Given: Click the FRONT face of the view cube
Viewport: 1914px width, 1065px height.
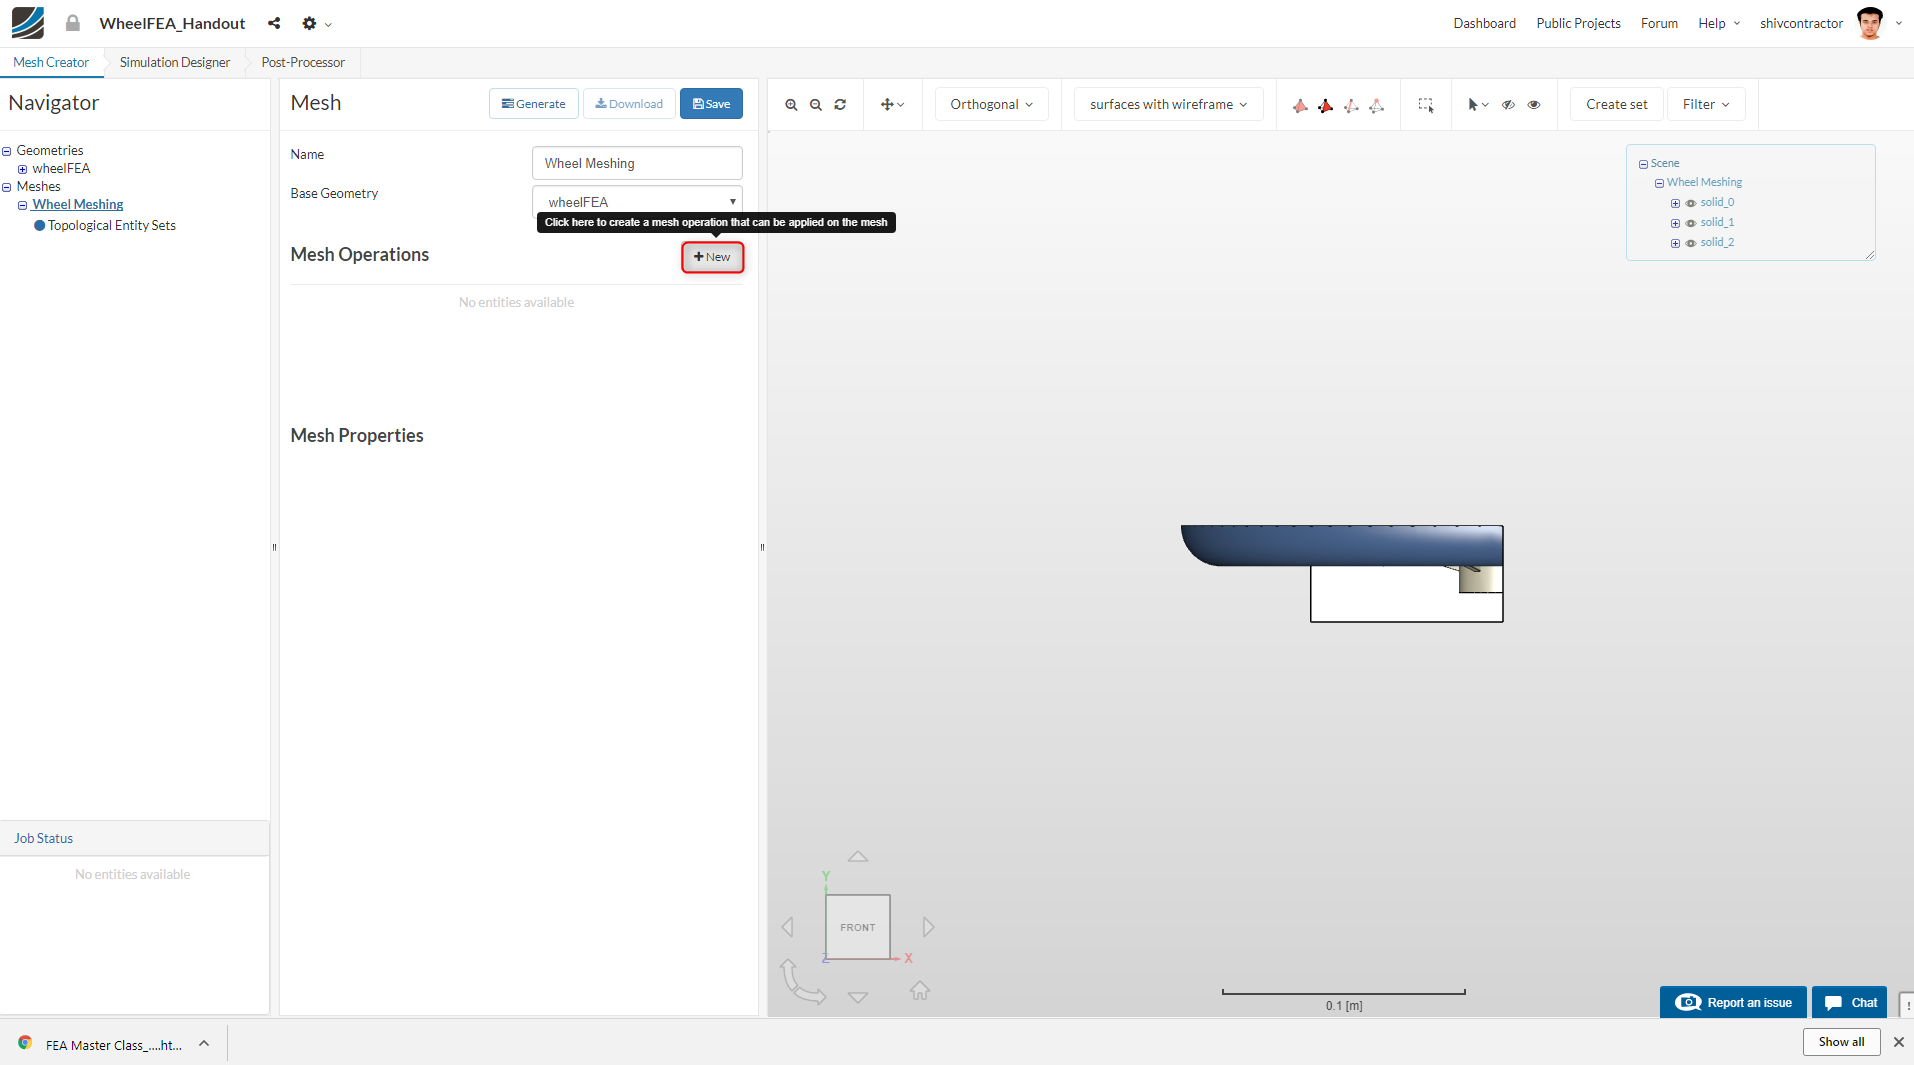Looking at the screenshot, I should (x=858, y=927).
